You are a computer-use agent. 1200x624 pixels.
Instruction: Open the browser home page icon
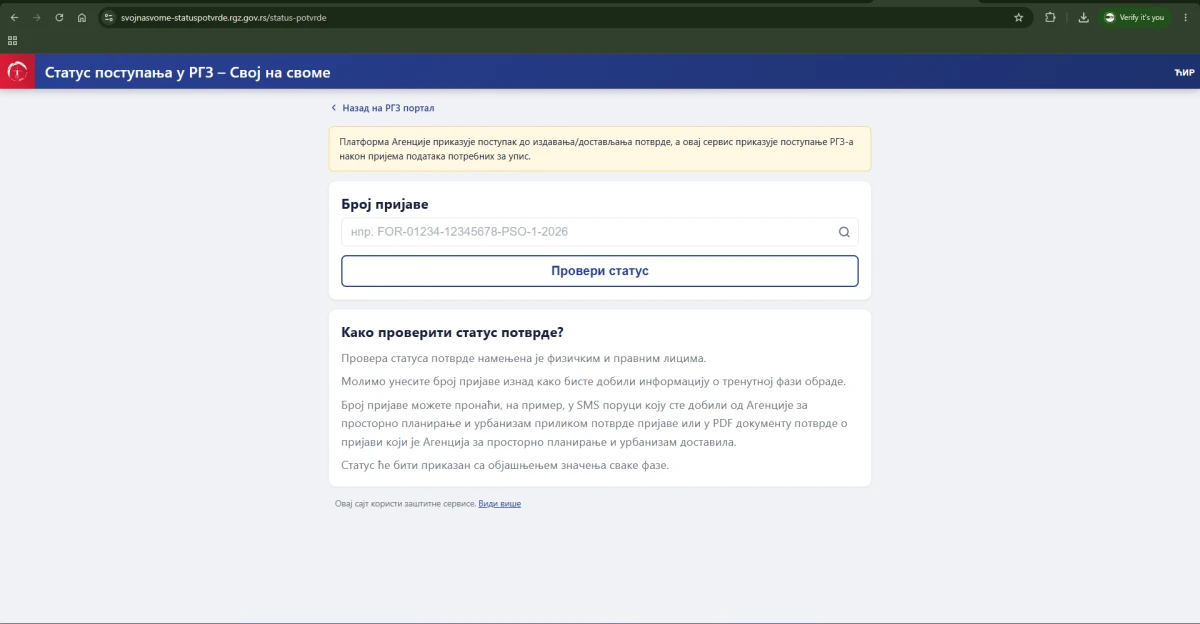click(82, 17)
